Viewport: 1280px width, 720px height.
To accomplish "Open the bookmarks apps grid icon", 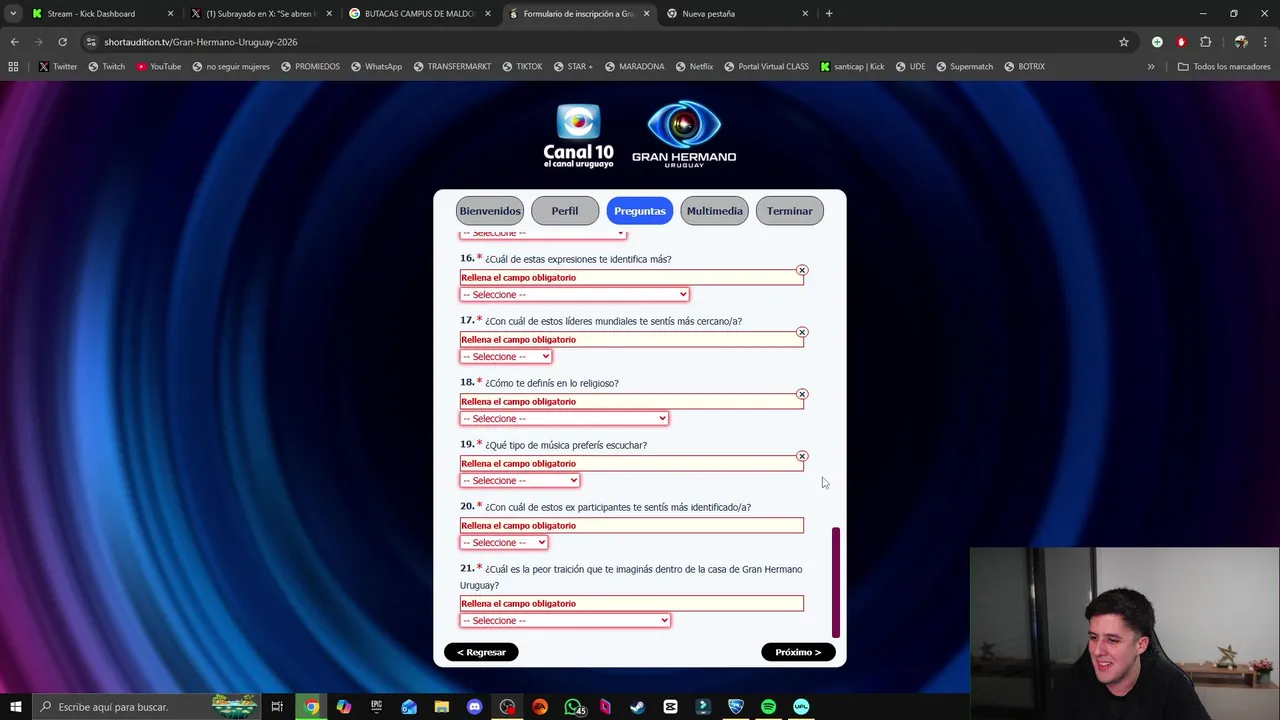I will [x=13, y=67].
